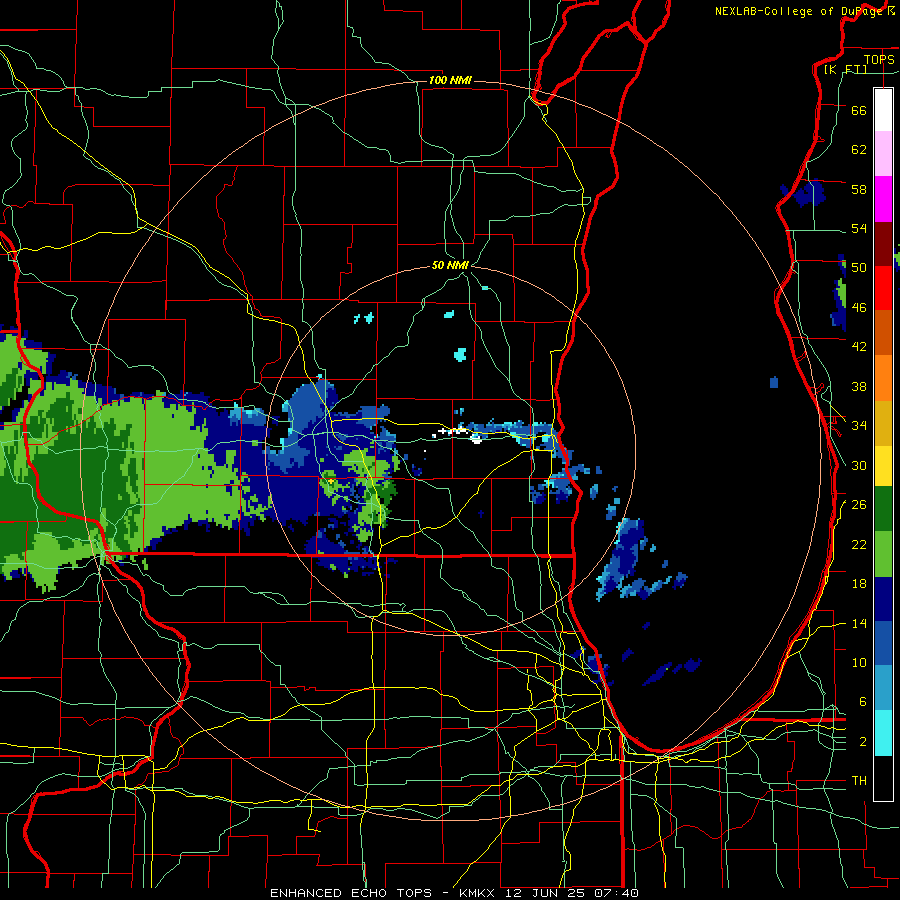Click the 07:40 timestamp

[x=618, y=893]
